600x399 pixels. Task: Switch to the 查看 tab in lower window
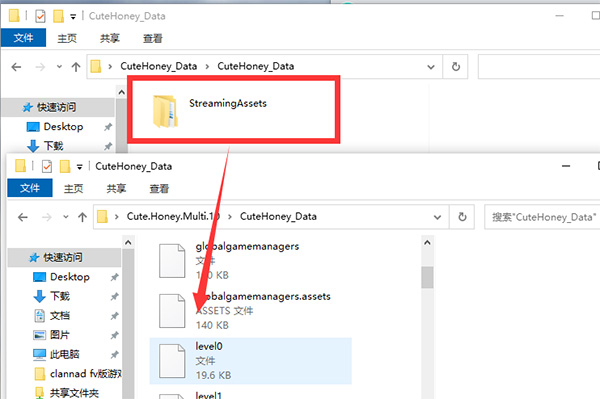[159, 188]
